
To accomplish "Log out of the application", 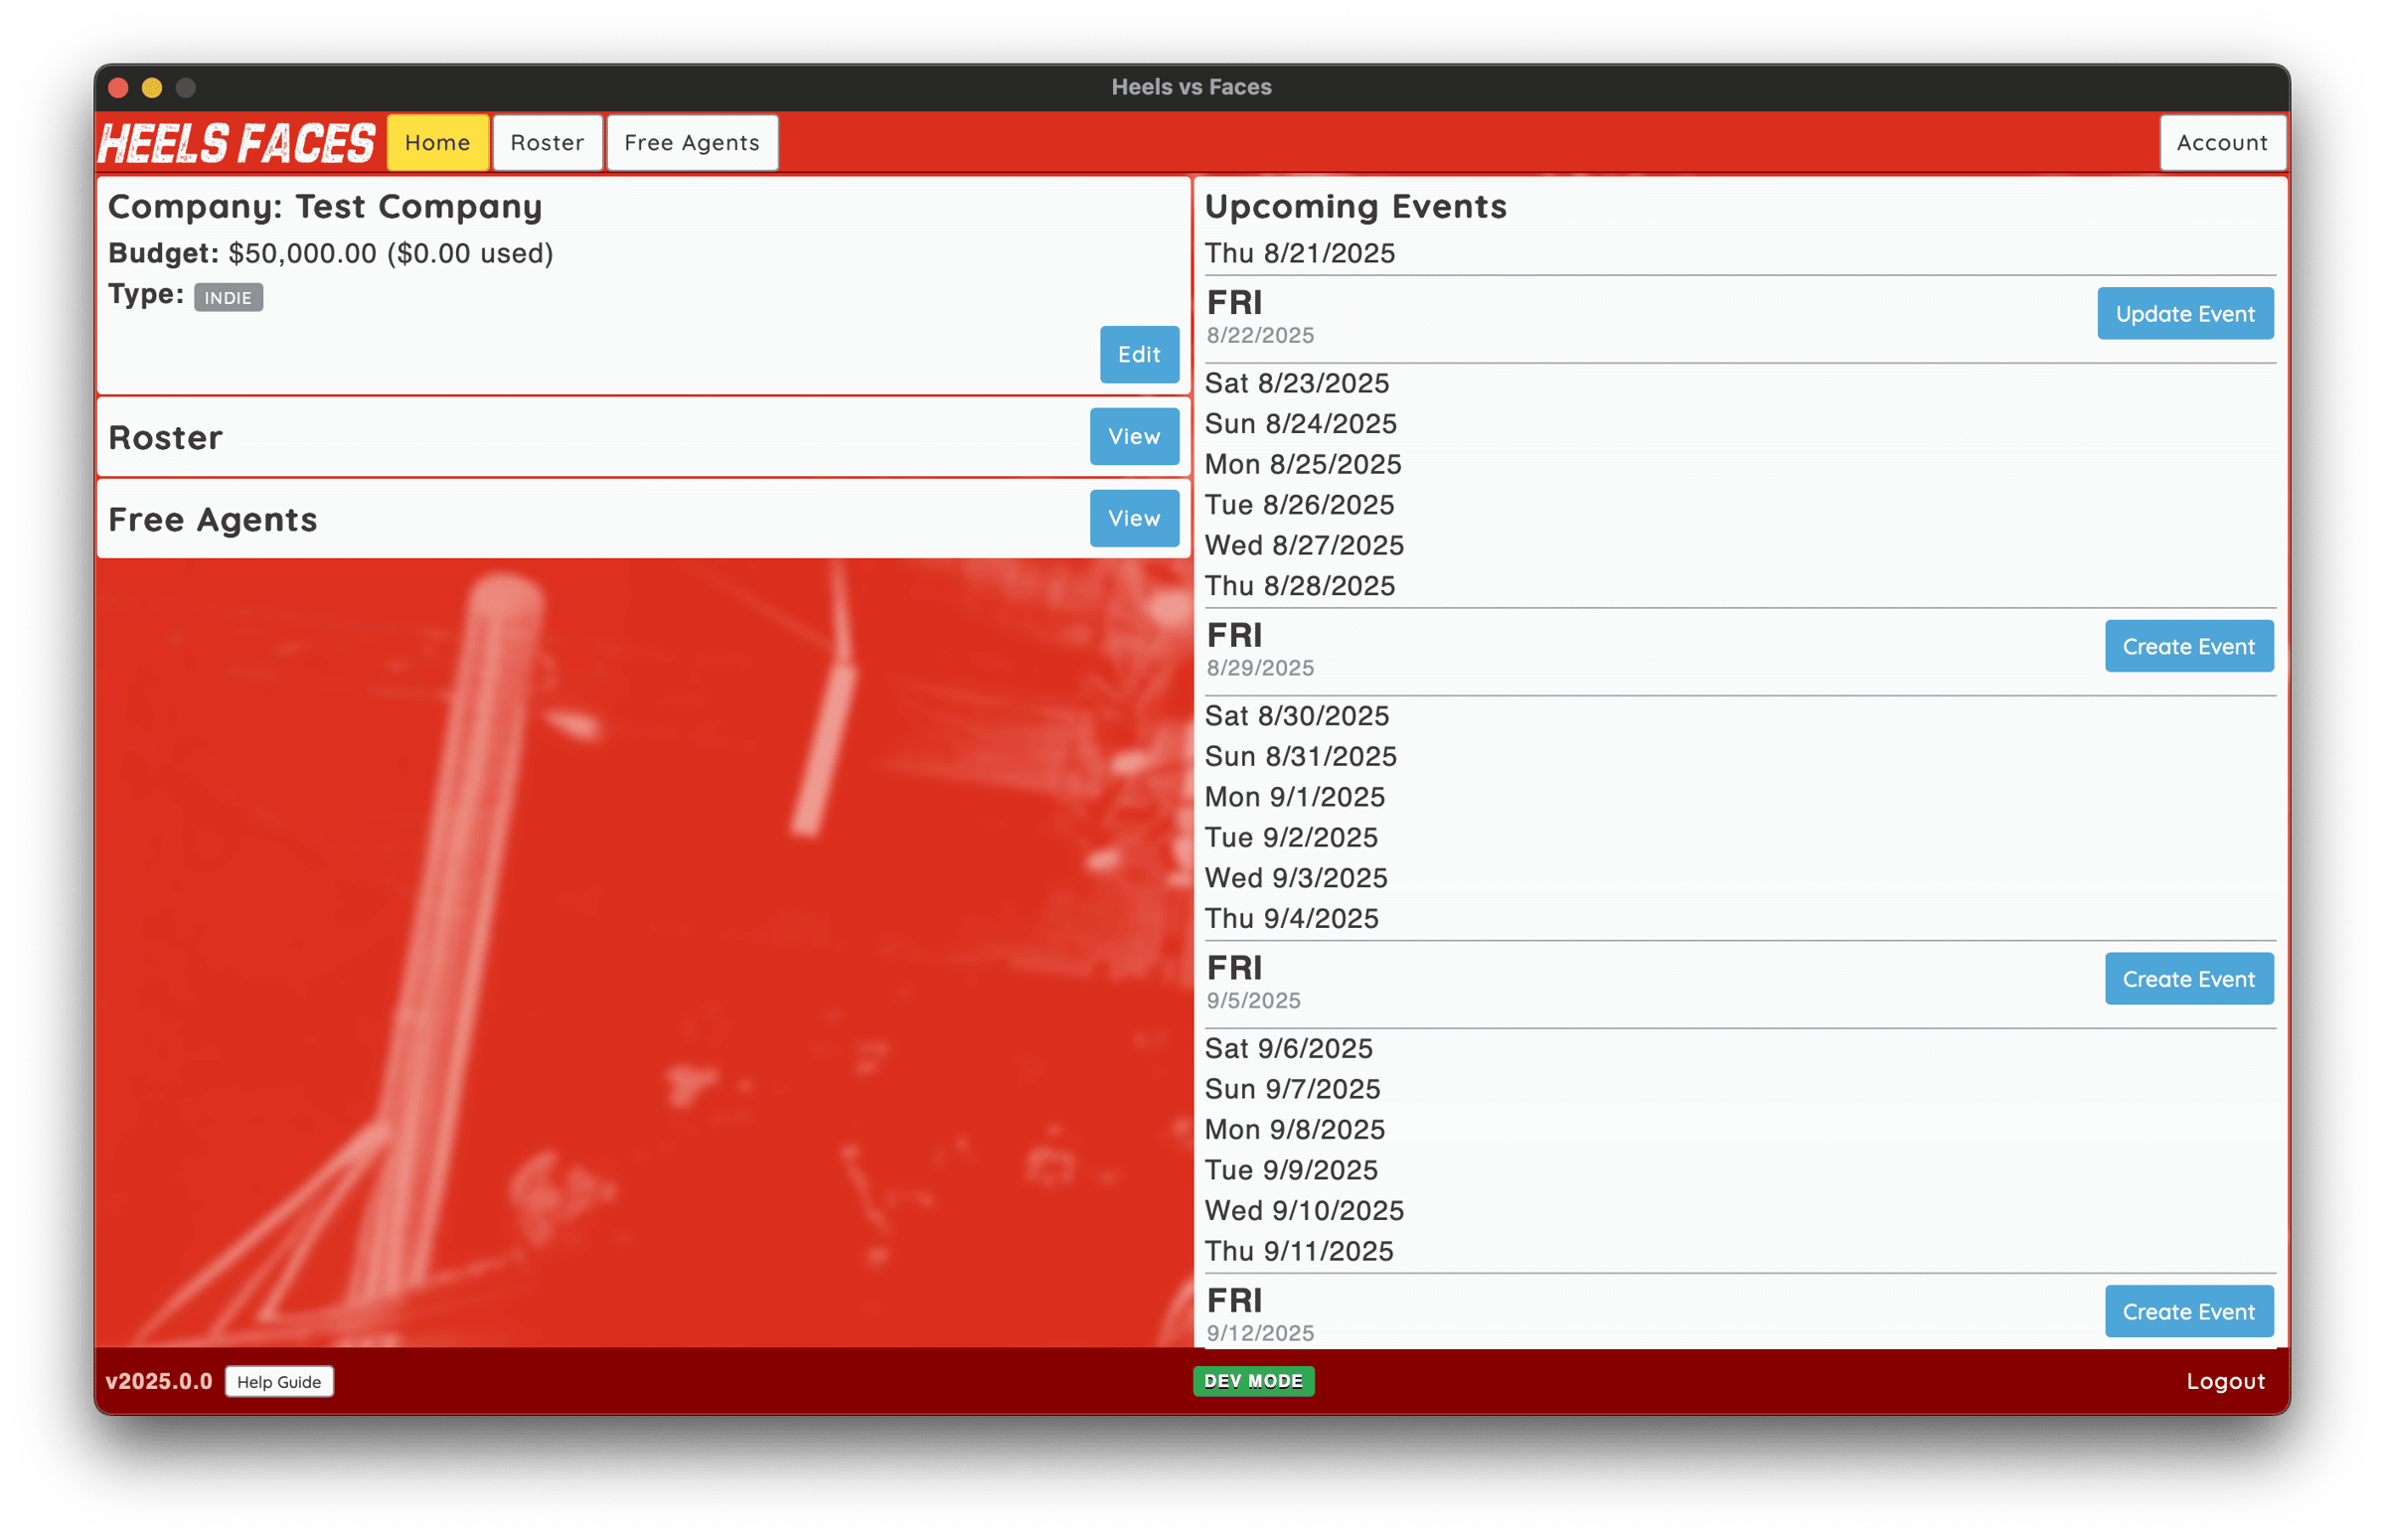I will tap(2225, 1381).
